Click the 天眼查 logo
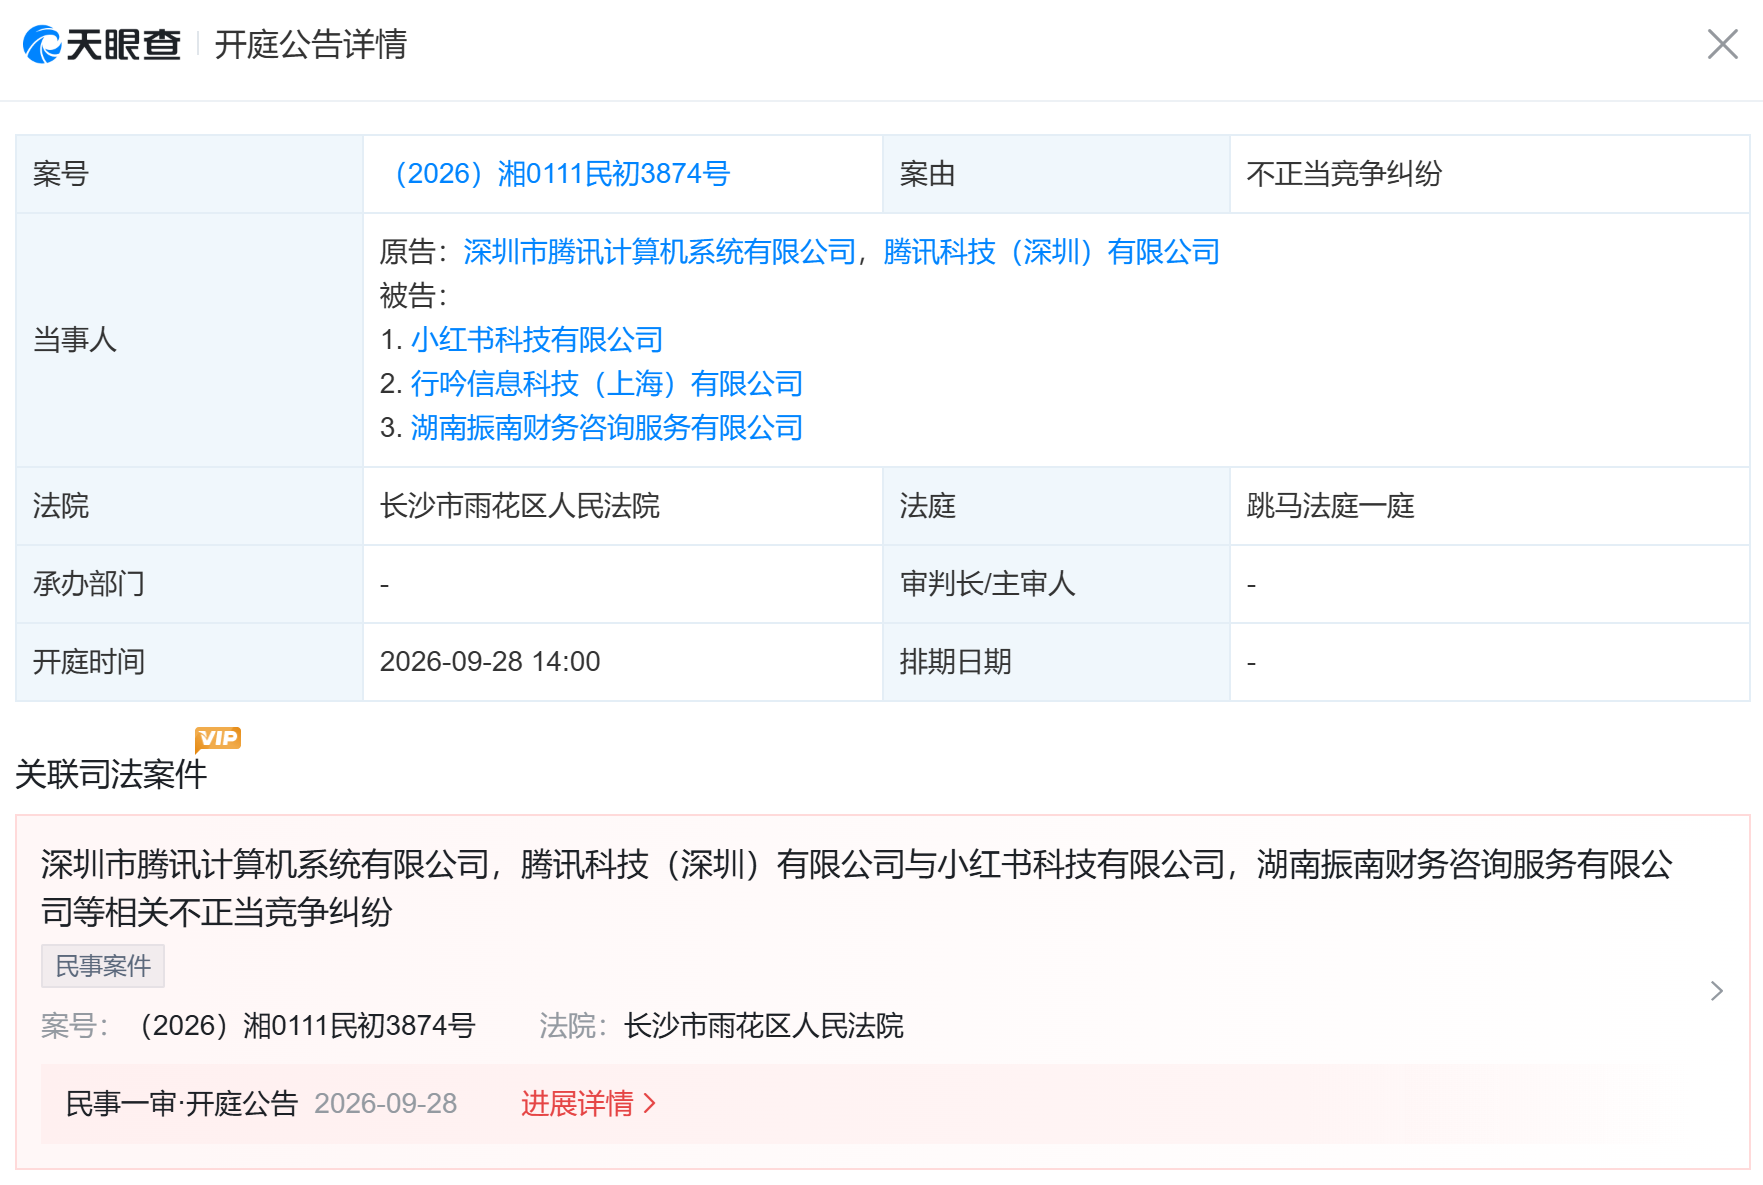This screenshot has width=1763, height=1185. [x=102, y=45]
